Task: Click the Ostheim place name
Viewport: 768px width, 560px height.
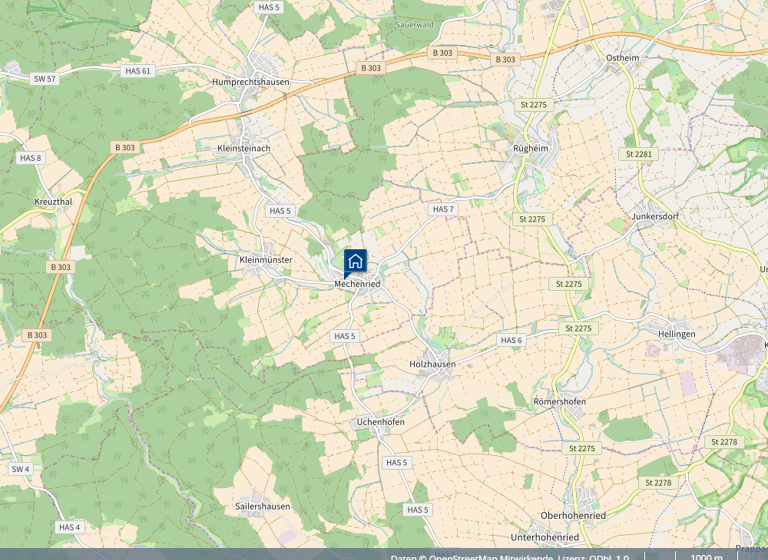Action: [622, 58]
